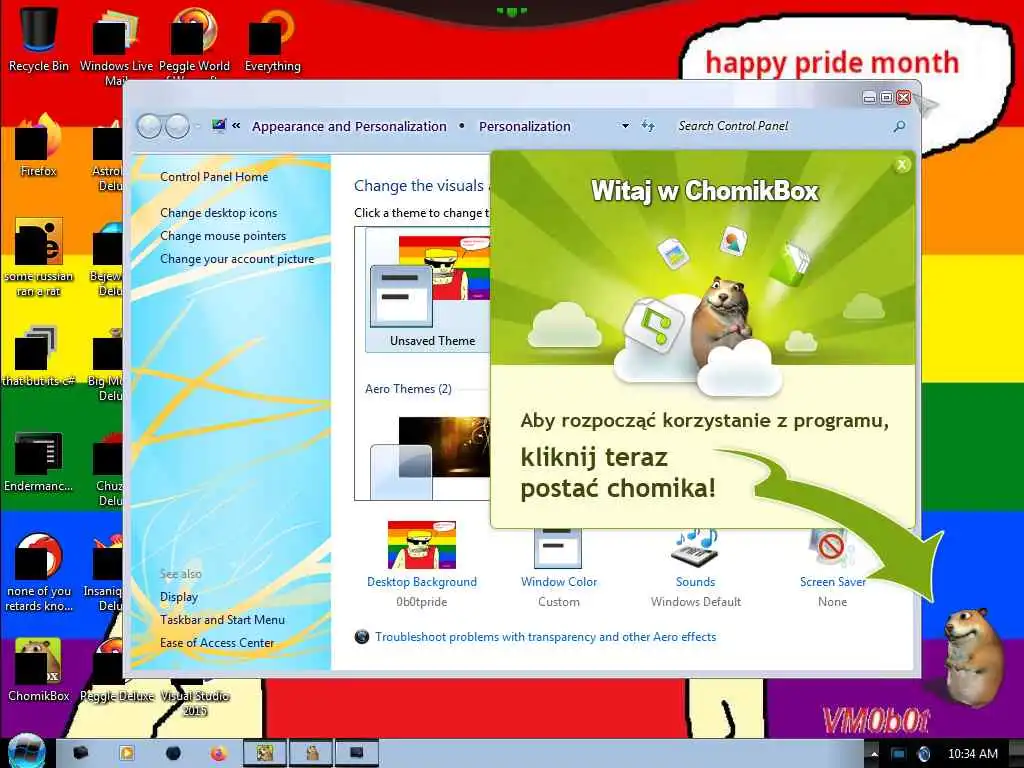Open the Peggle World desktop icon
This screenshot has width=1024, height=768.
tap(194, 42)
